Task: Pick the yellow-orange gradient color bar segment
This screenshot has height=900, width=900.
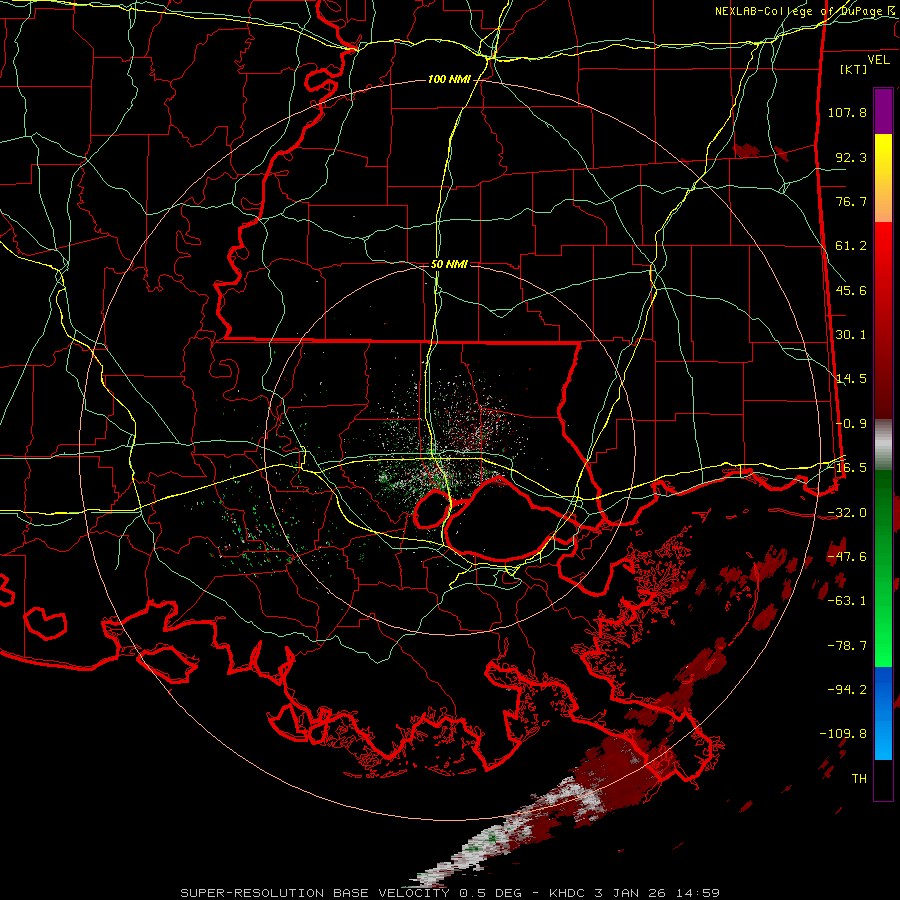Action: [883, 178]
